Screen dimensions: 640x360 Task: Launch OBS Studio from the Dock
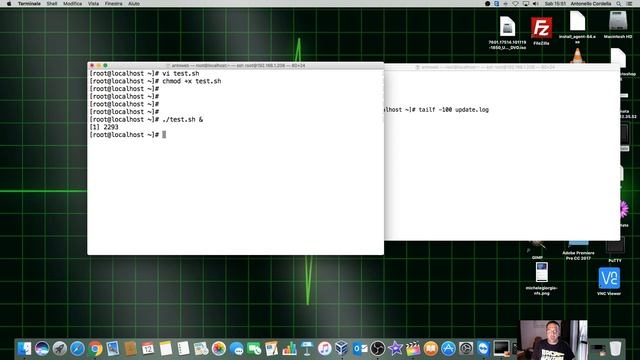(x=378, y=349)
